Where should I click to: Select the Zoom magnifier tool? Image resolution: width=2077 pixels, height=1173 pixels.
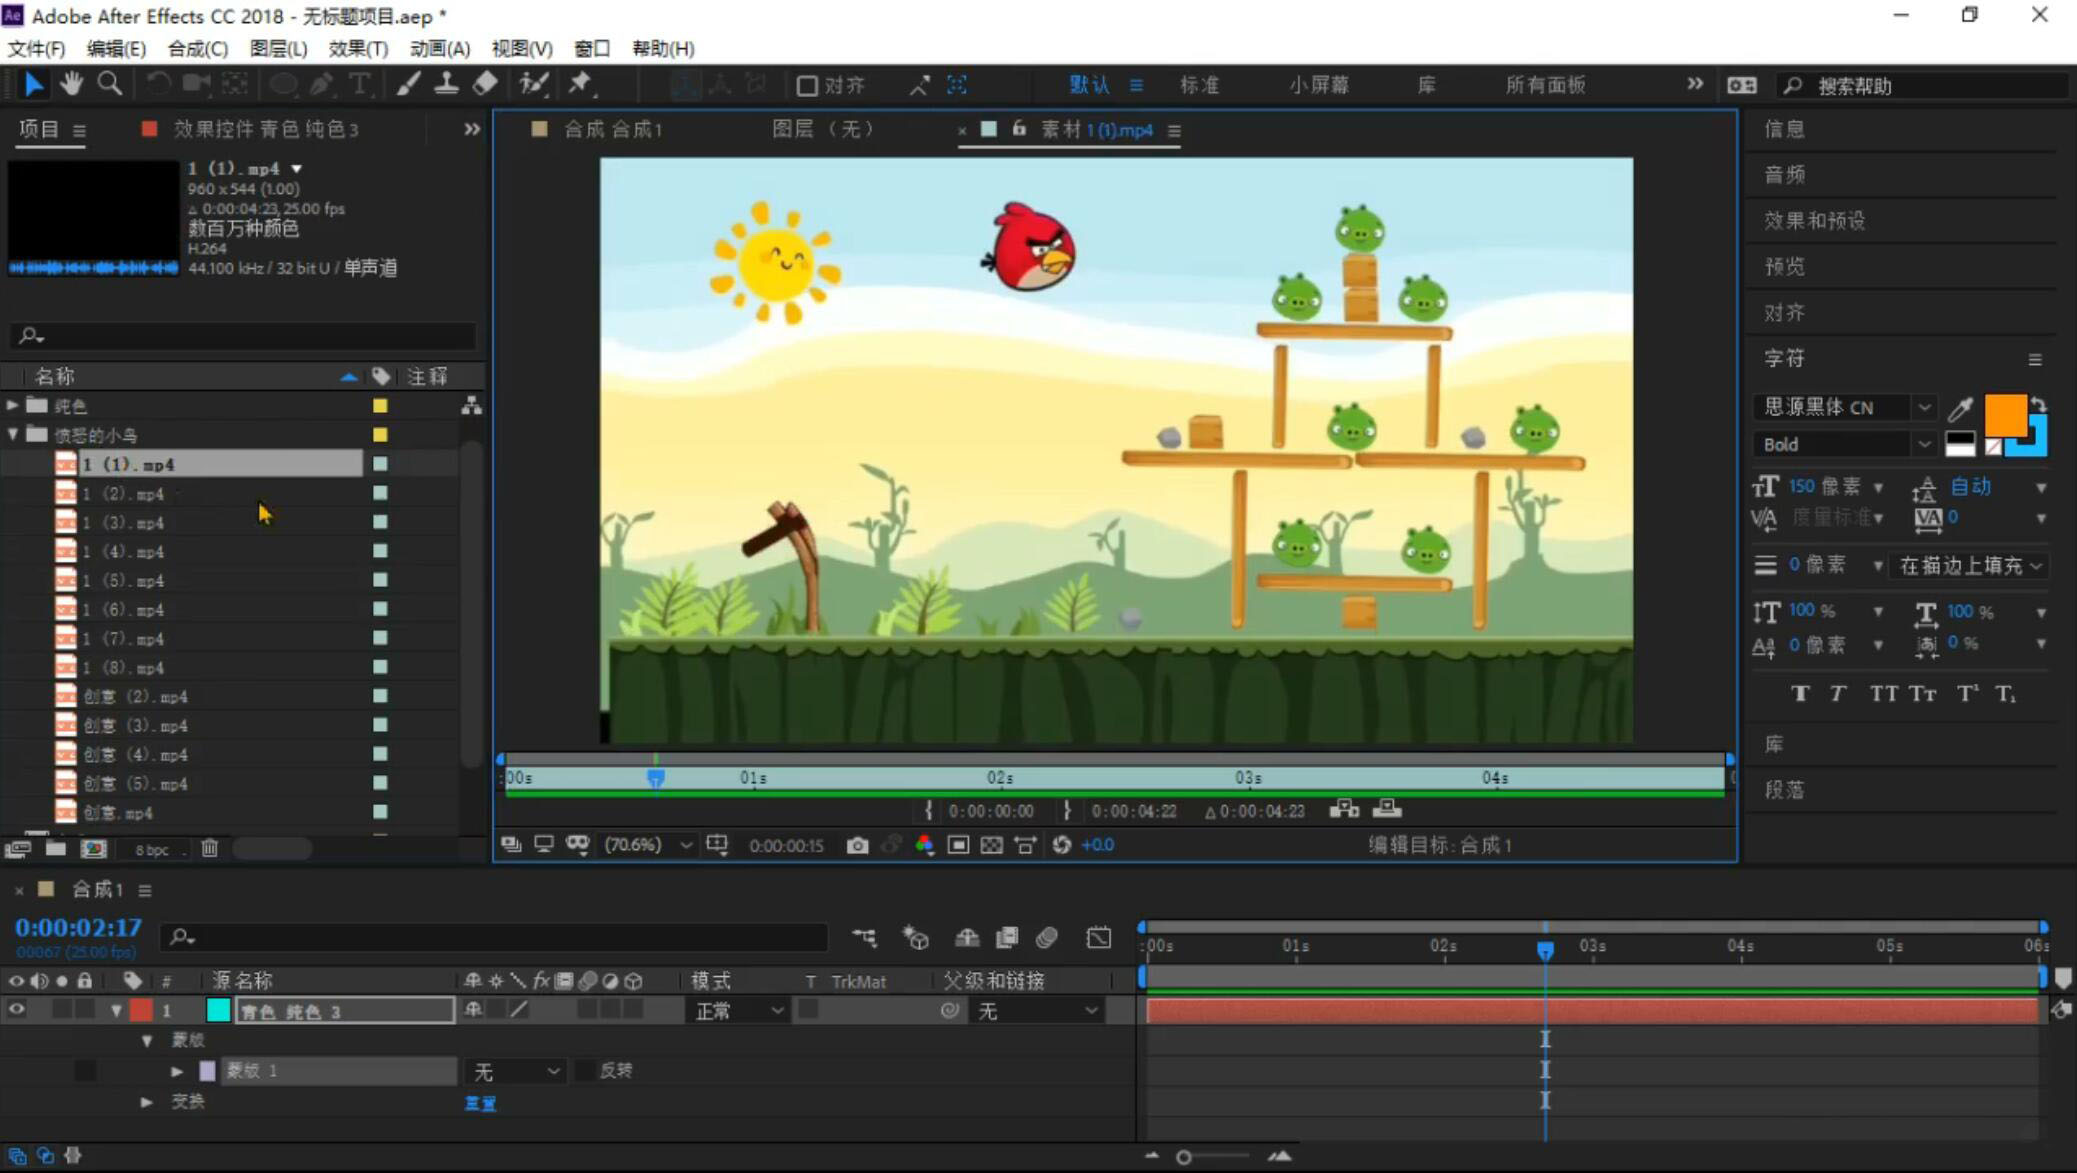(110, 85)
